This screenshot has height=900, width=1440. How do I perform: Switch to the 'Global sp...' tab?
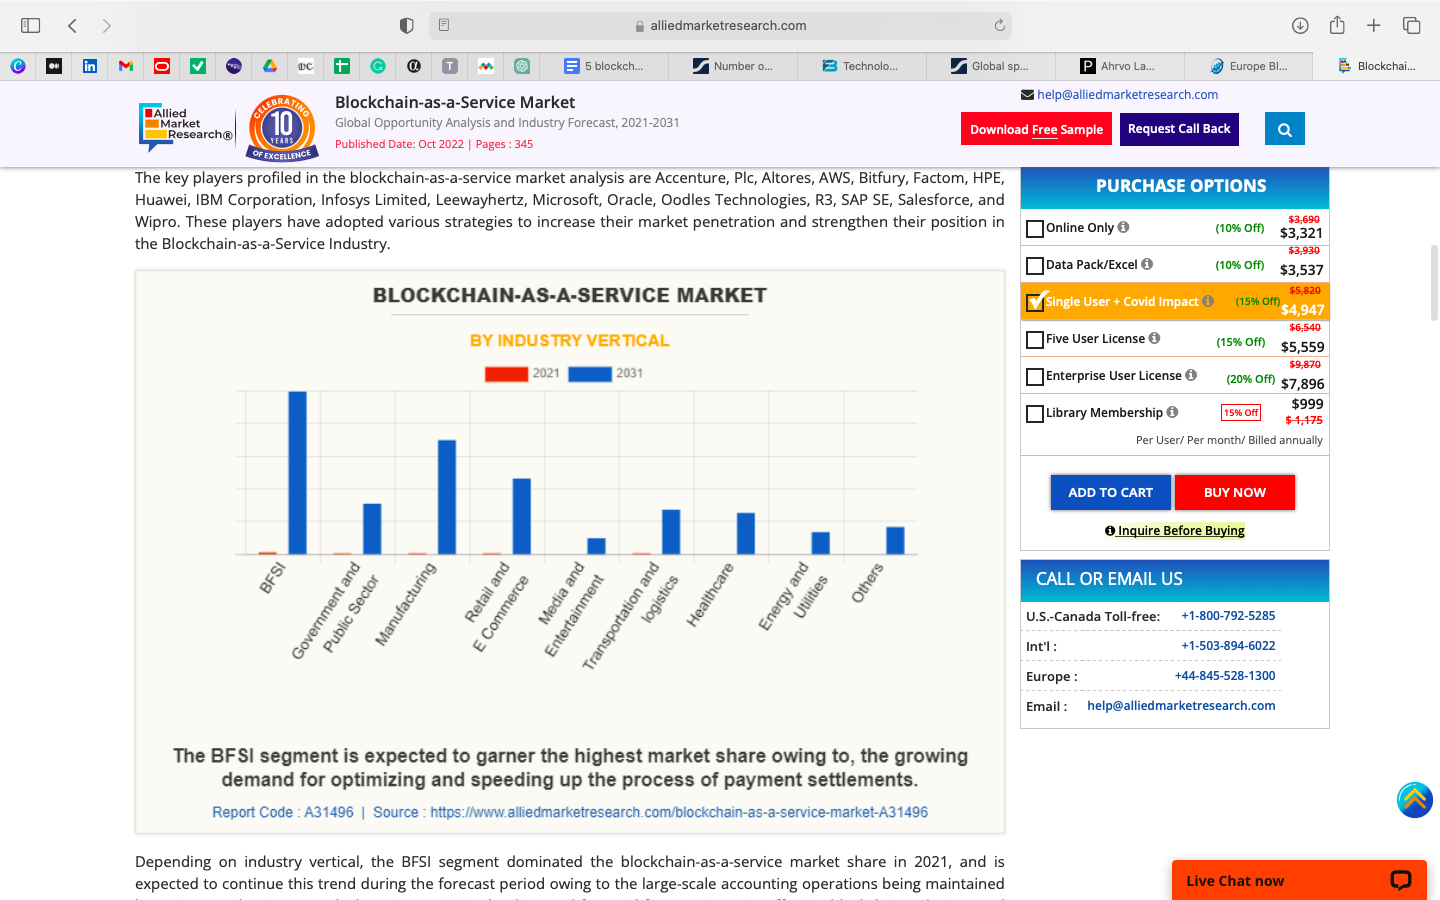click(x=991, y=66)
